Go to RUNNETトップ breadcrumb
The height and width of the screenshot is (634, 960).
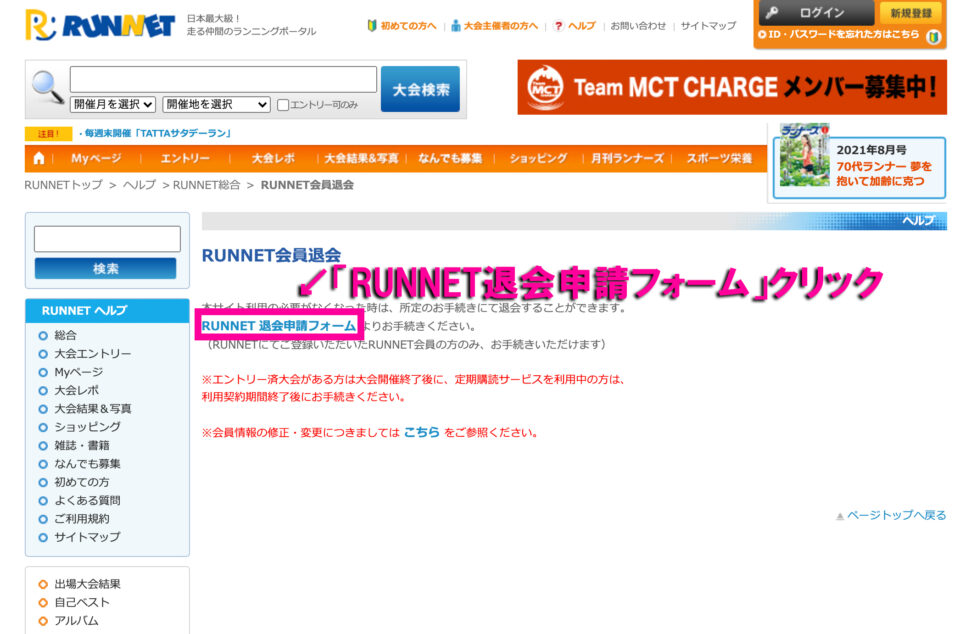[x=63, y=185]
